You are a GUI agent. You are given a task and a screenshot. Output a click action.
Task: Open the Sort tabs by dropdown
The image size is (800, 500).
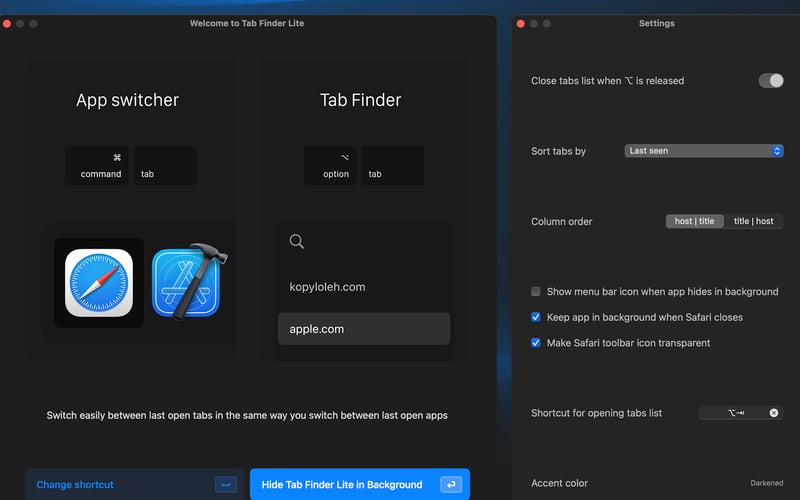(704, 151)
